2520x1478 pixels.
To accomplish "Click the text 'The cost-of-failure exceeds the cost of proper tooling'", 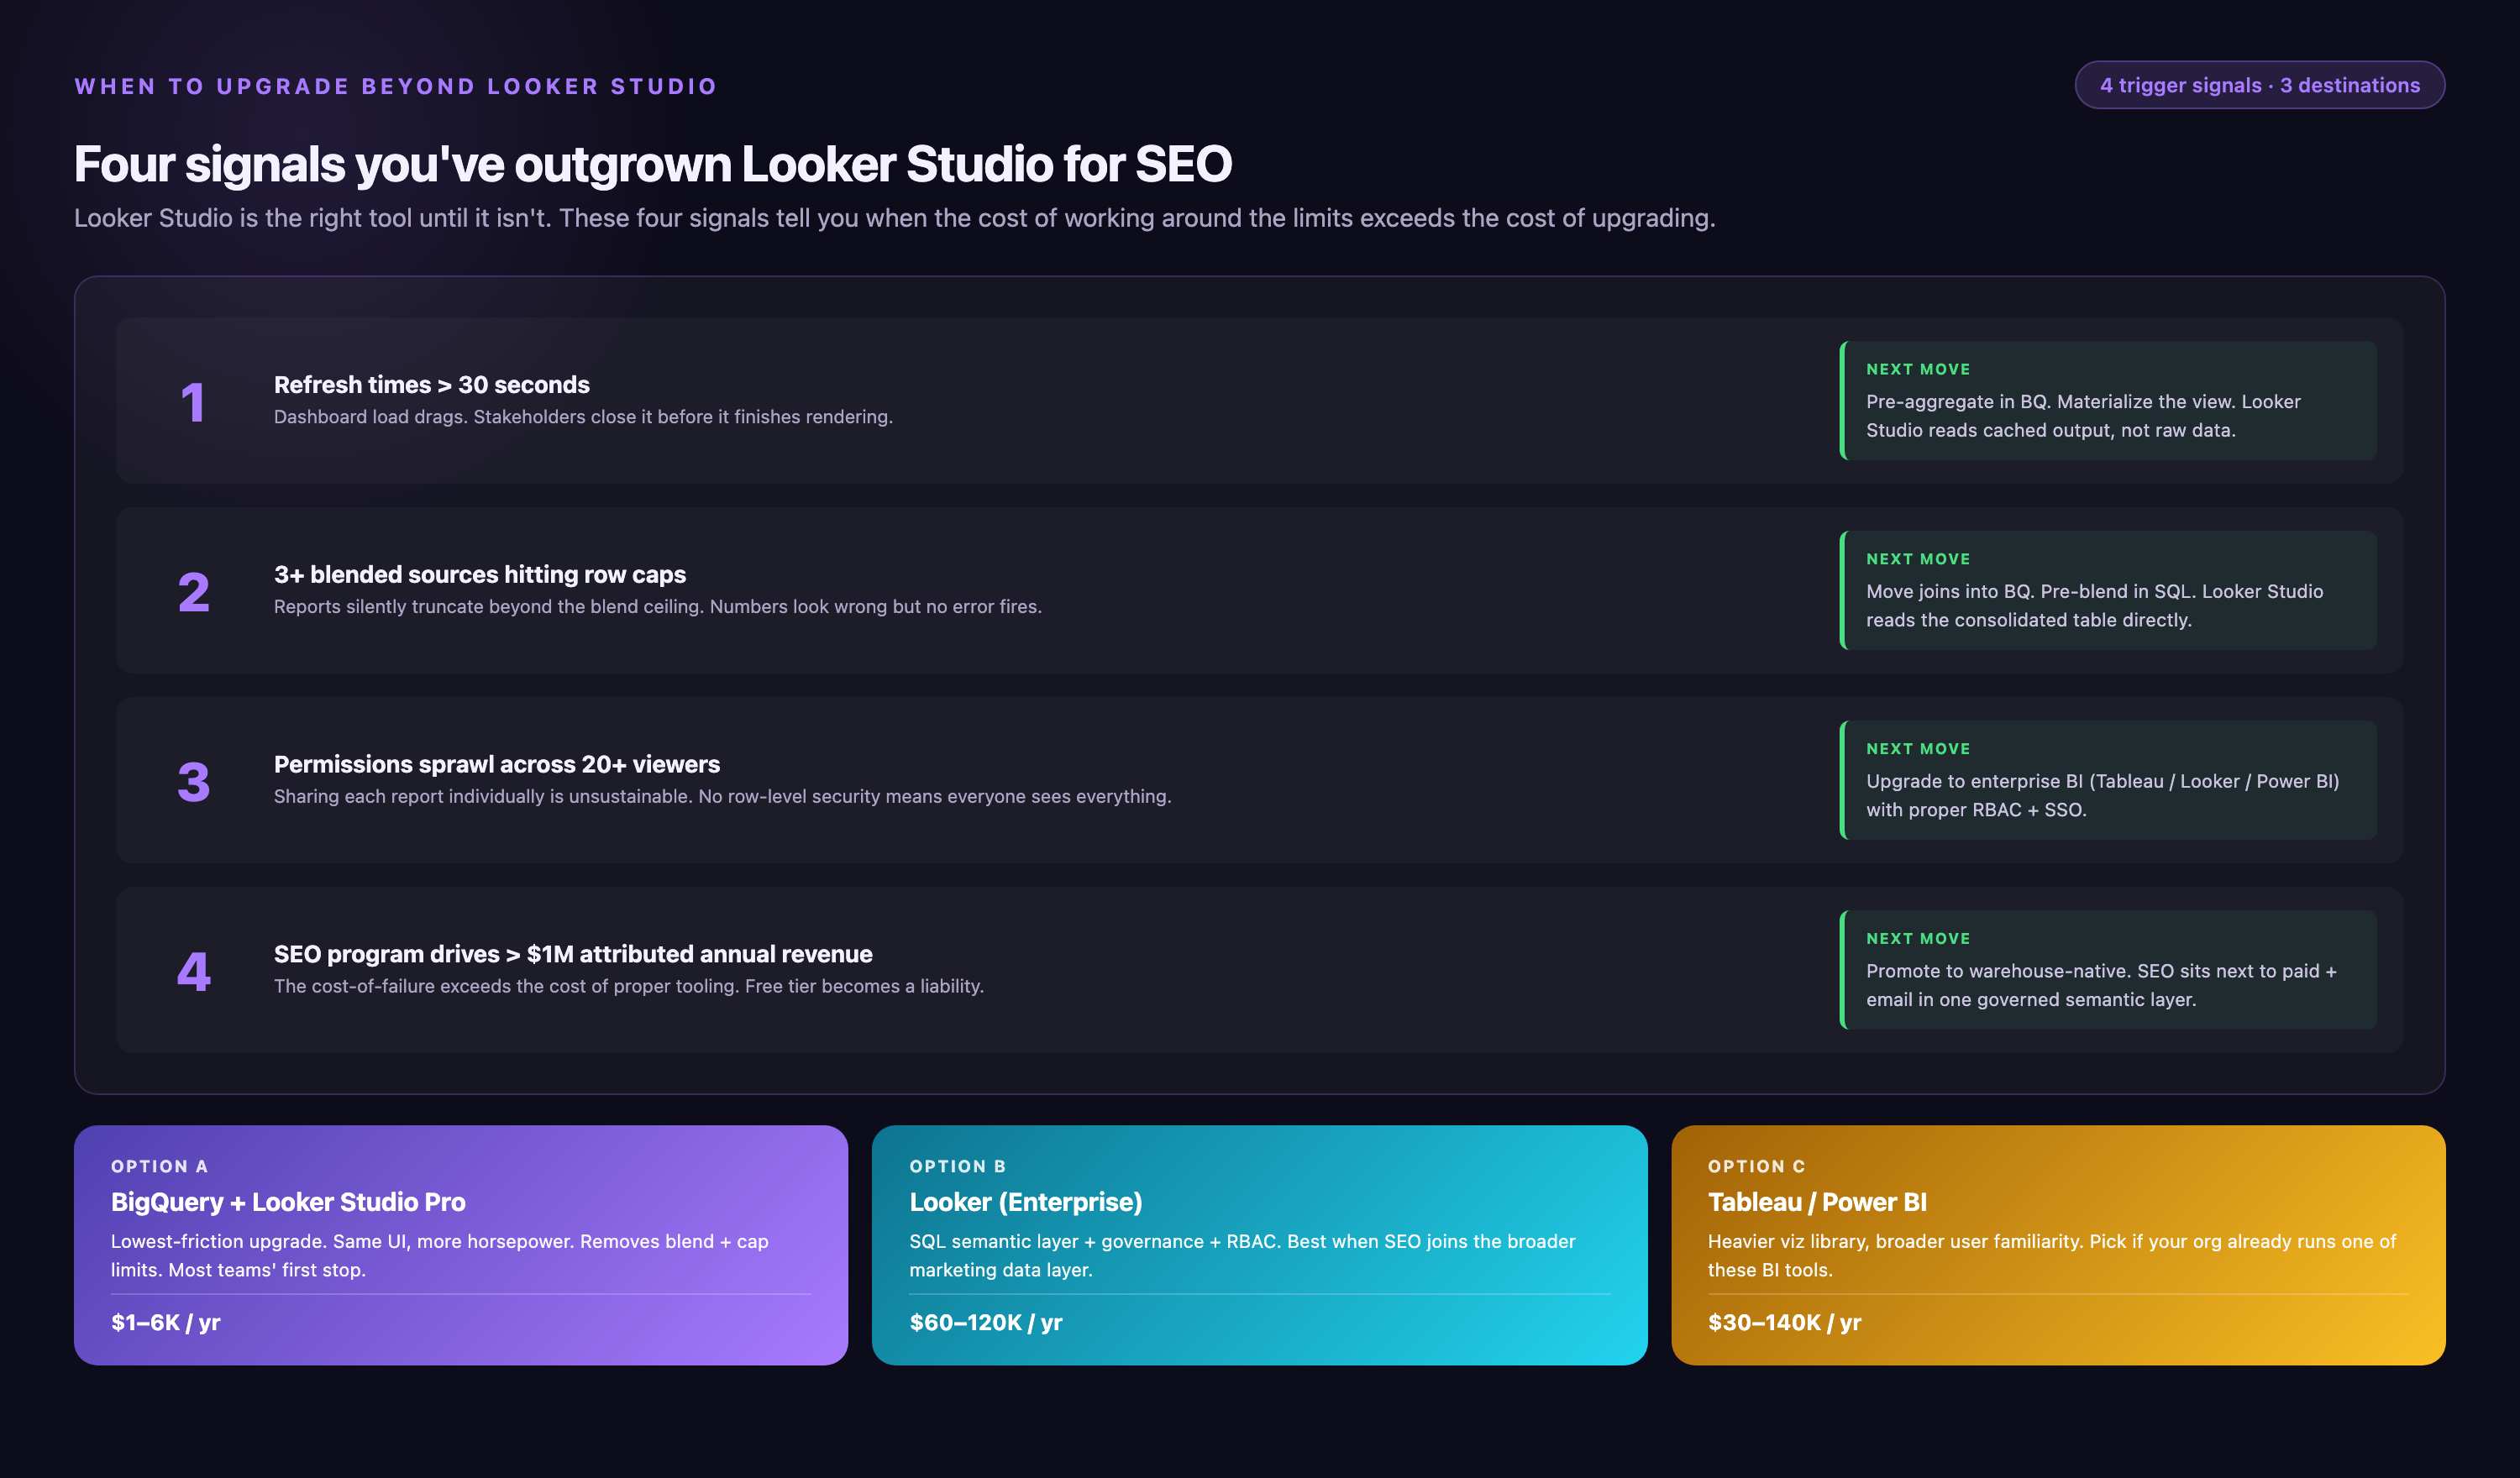I will click(x=629, y=987).
